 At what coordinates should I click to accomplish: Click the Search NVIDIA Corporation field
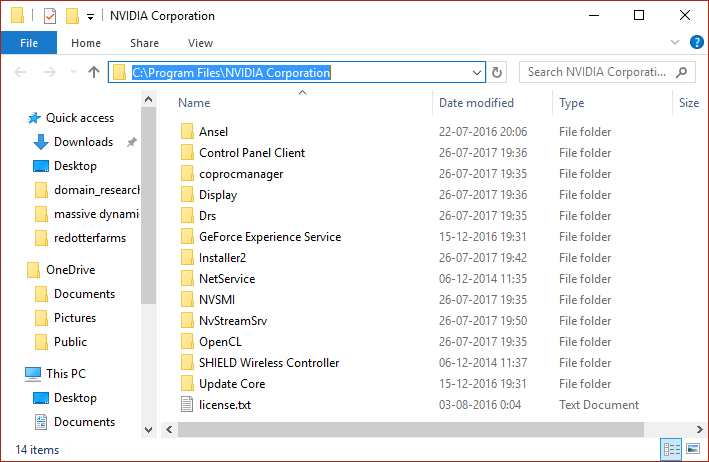(x=598, y=72)
